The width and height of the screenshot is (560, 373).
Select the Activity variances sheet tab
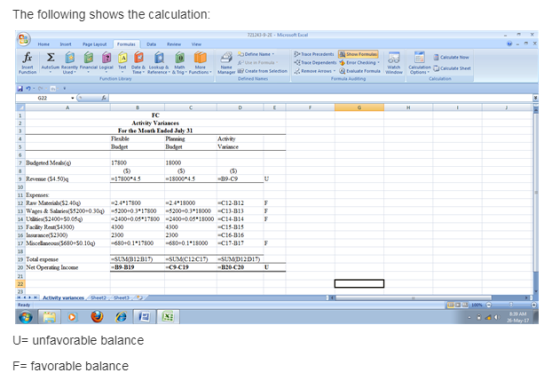[63, 298]
